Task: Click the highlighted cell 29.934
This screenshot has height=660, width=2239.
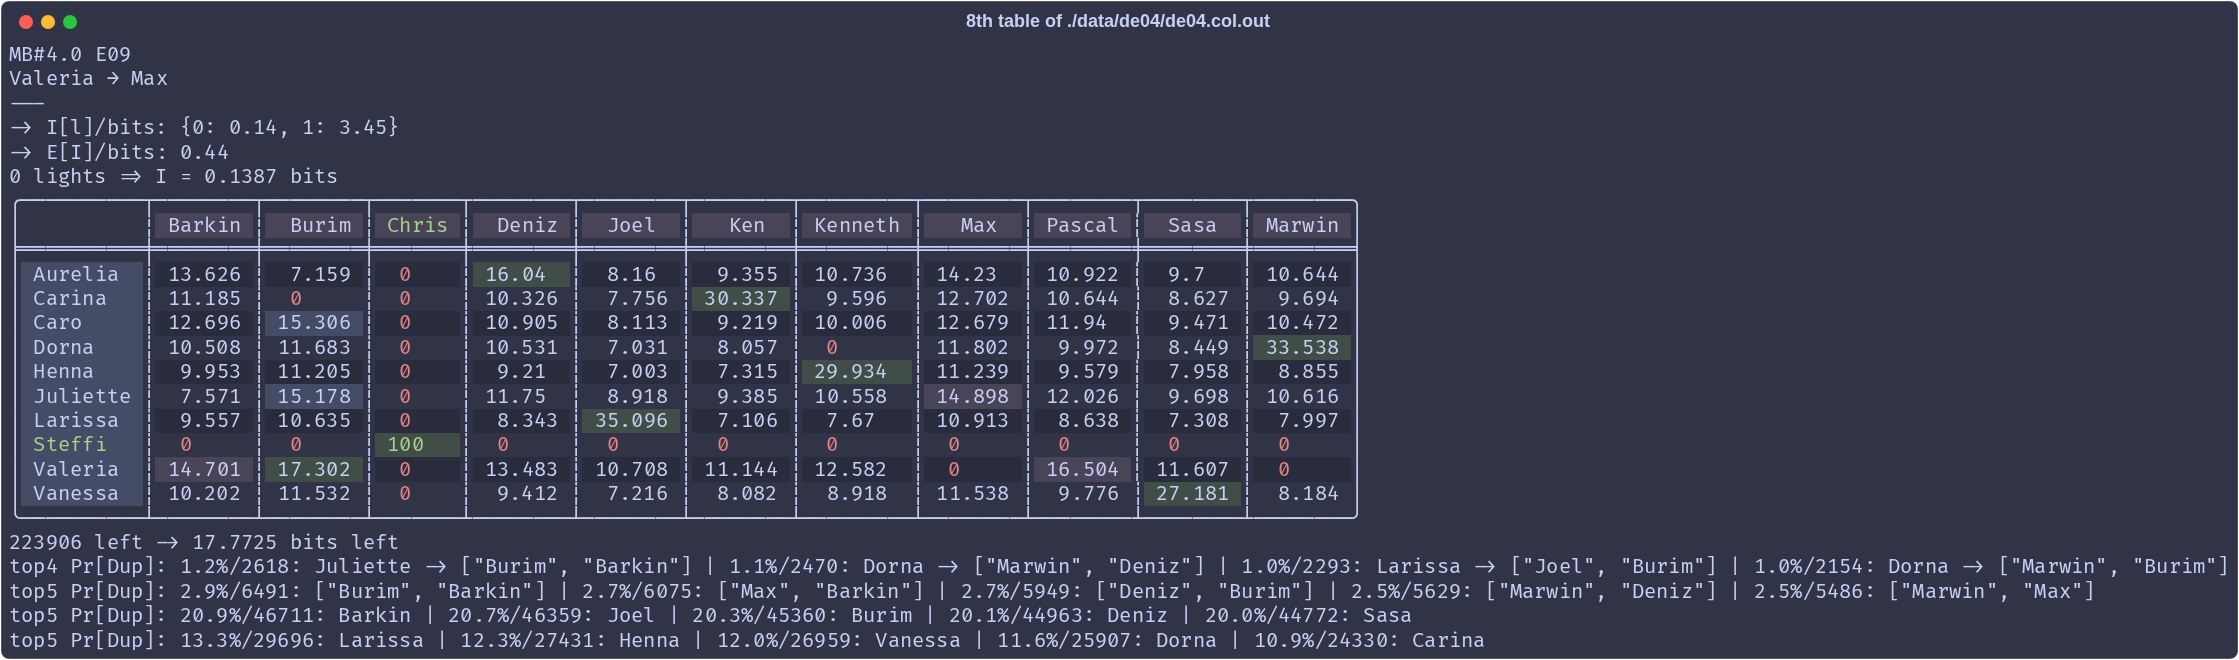Action: coord(857,371)
